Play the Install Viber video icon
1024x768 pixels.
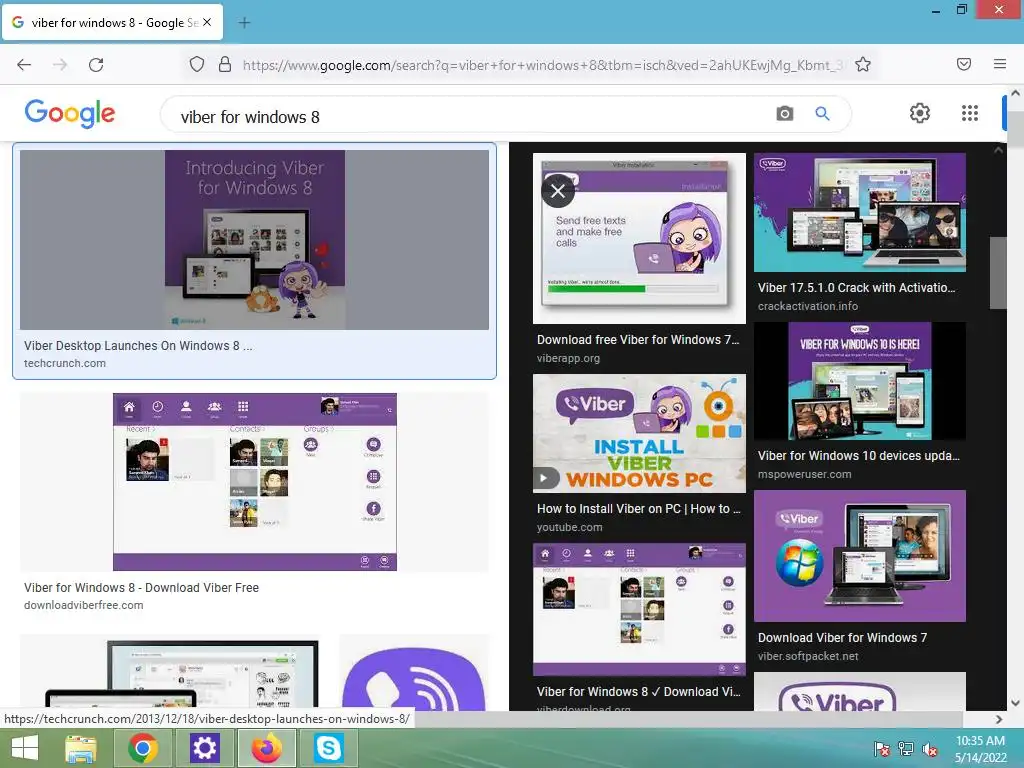click(545, 478)
